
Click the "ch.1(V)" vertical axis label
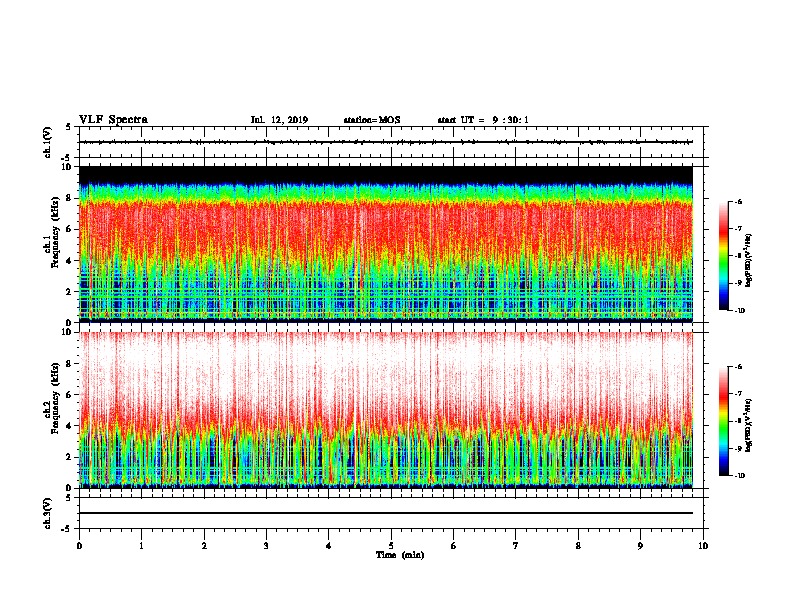(47, 142)
